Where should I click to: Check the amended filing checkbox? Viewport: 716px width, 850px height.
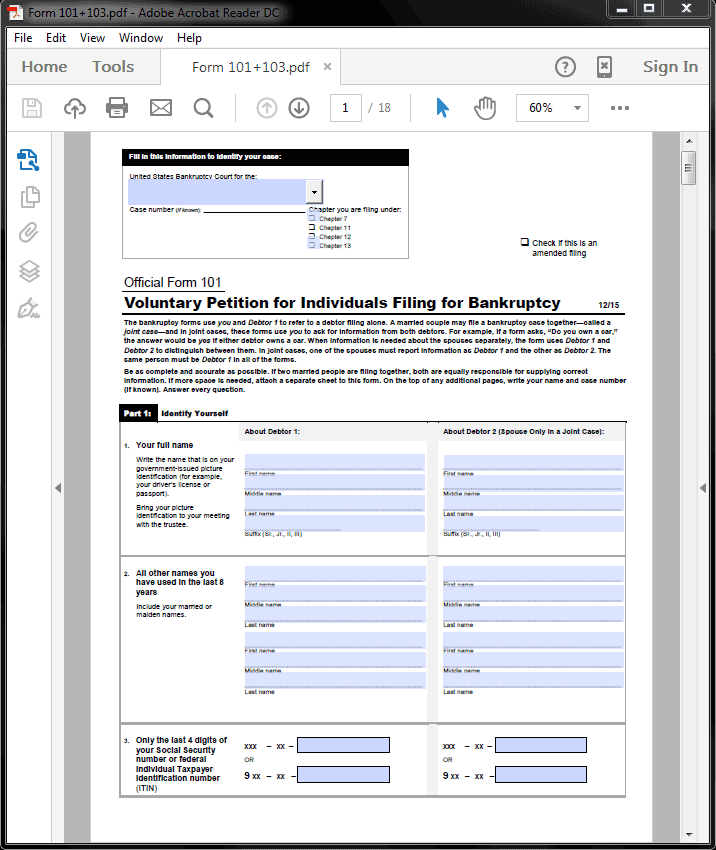525,242
